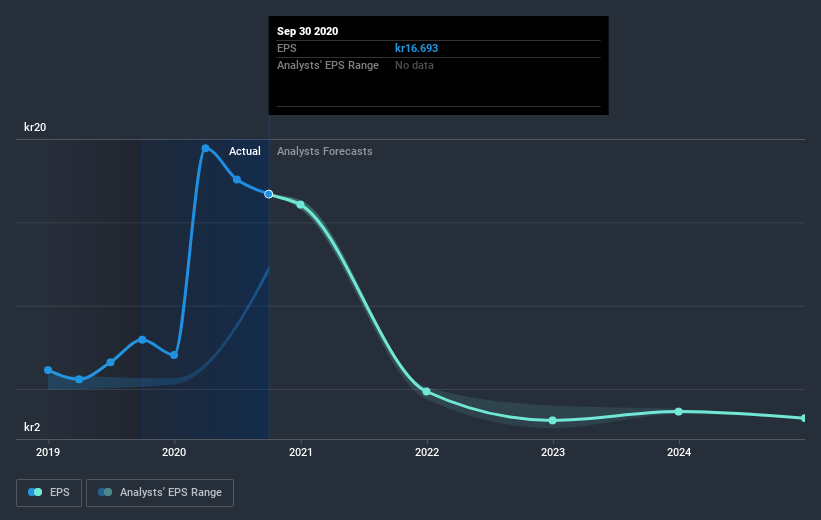Click the 2021 x-axis label
Image resolution: width=821 pixels, height=520 pixels.
click(301, 452)
